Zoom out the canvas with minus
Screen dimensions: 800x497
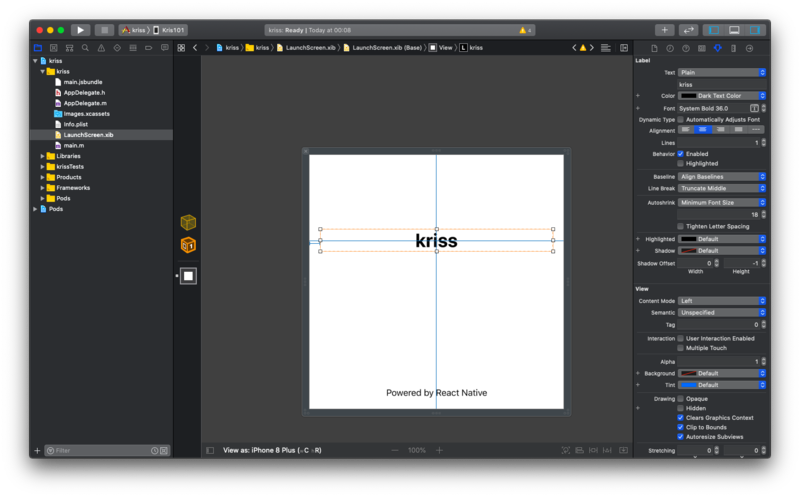pos(395,450)
